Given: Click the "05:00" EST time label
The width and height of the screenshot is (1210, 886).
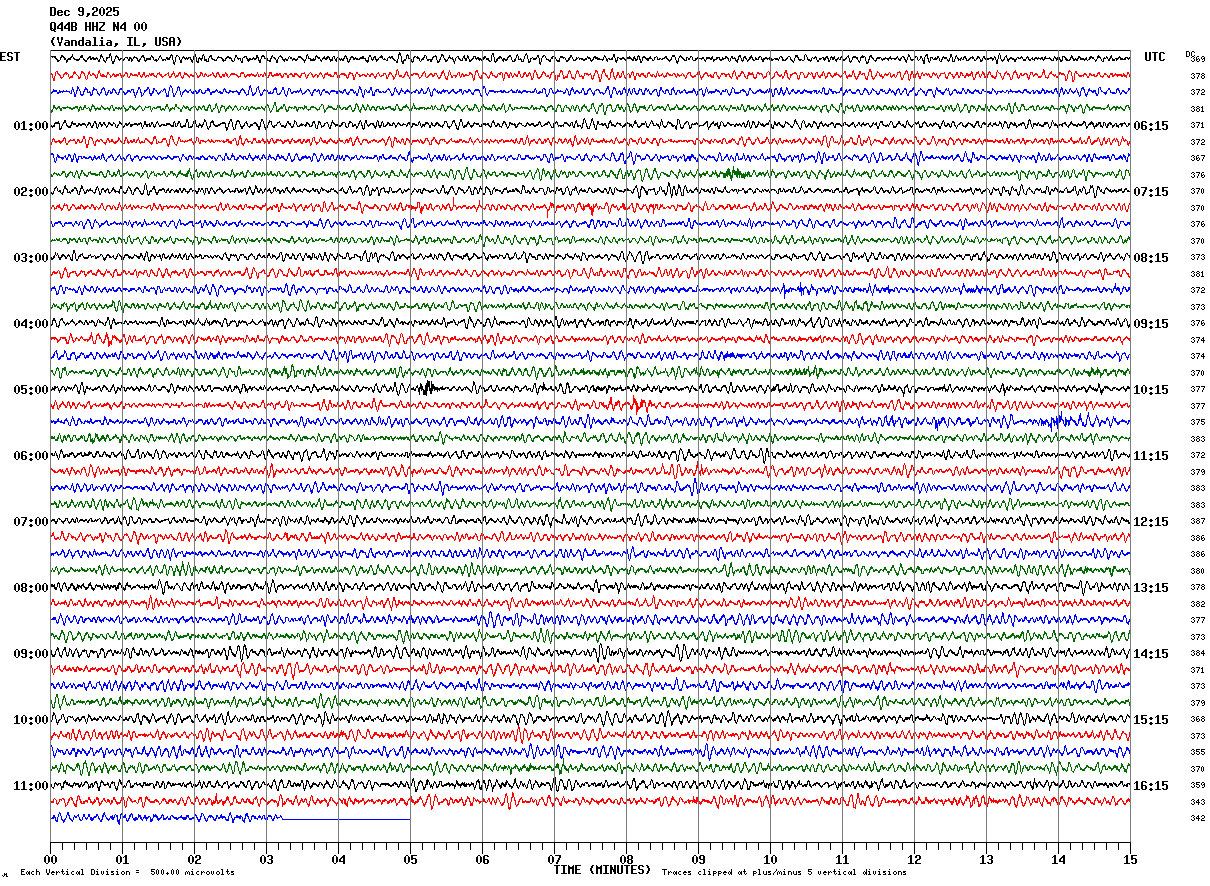Looking at the screenshot, I should tap(30, 390).
